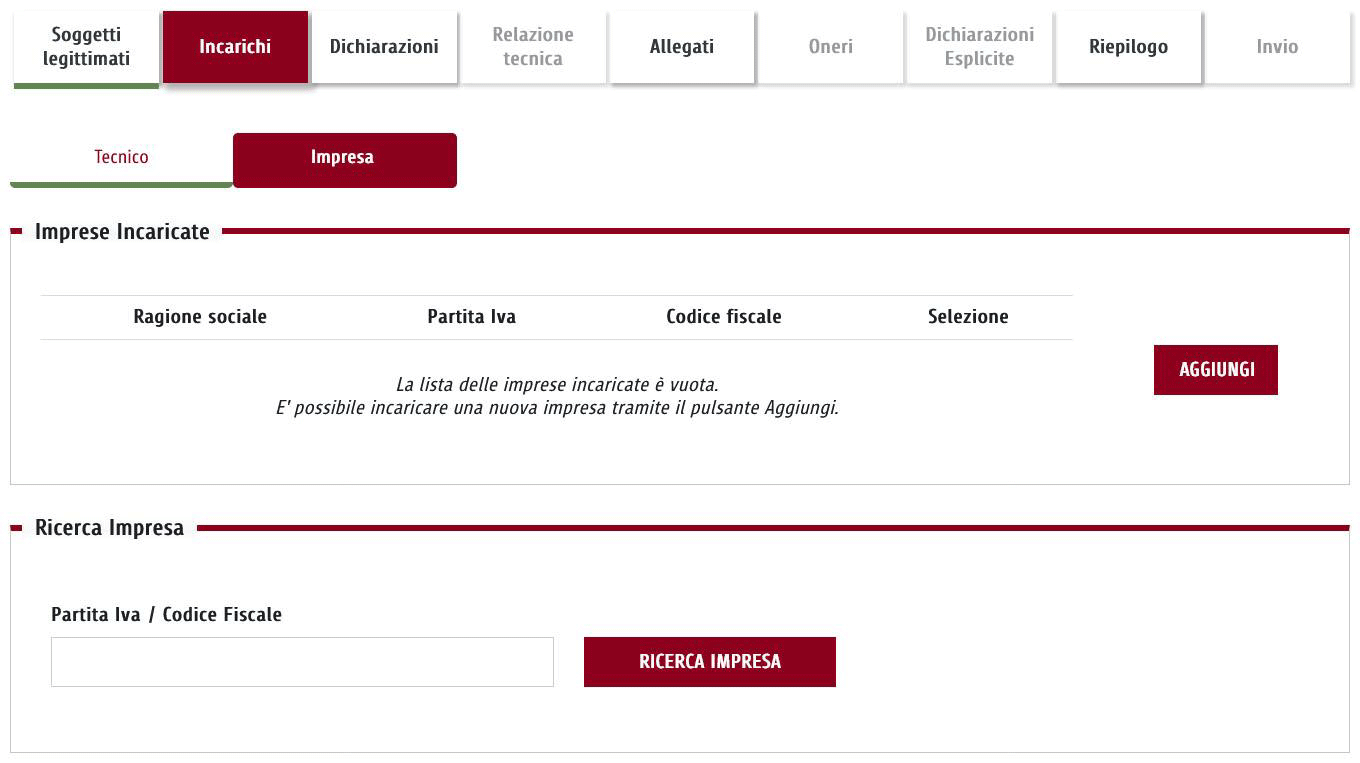Click the Selezione column header
The height and width of the screenshot is (763, 1360).
tap(968, 317)
